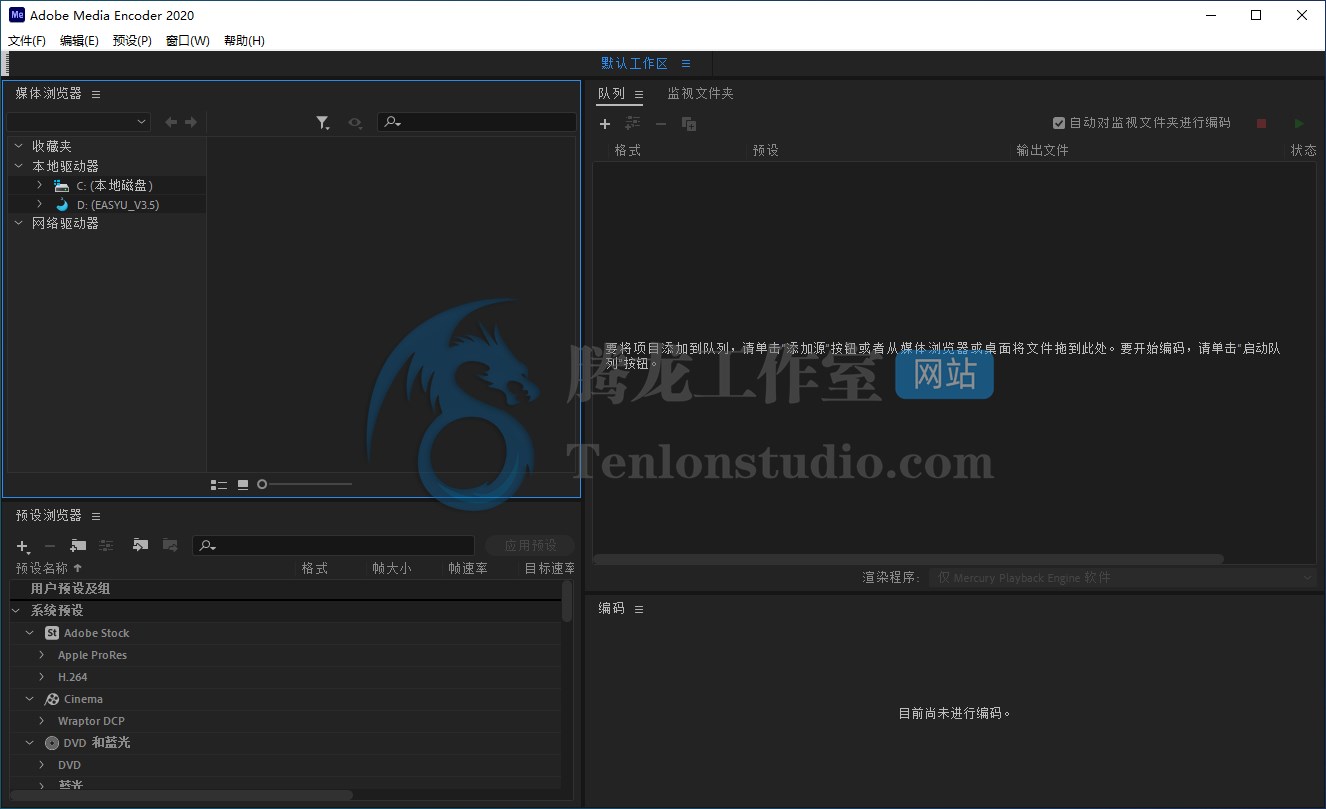
Task: Expand Apple ProRes presets
Action: click(x=42, y=655)
